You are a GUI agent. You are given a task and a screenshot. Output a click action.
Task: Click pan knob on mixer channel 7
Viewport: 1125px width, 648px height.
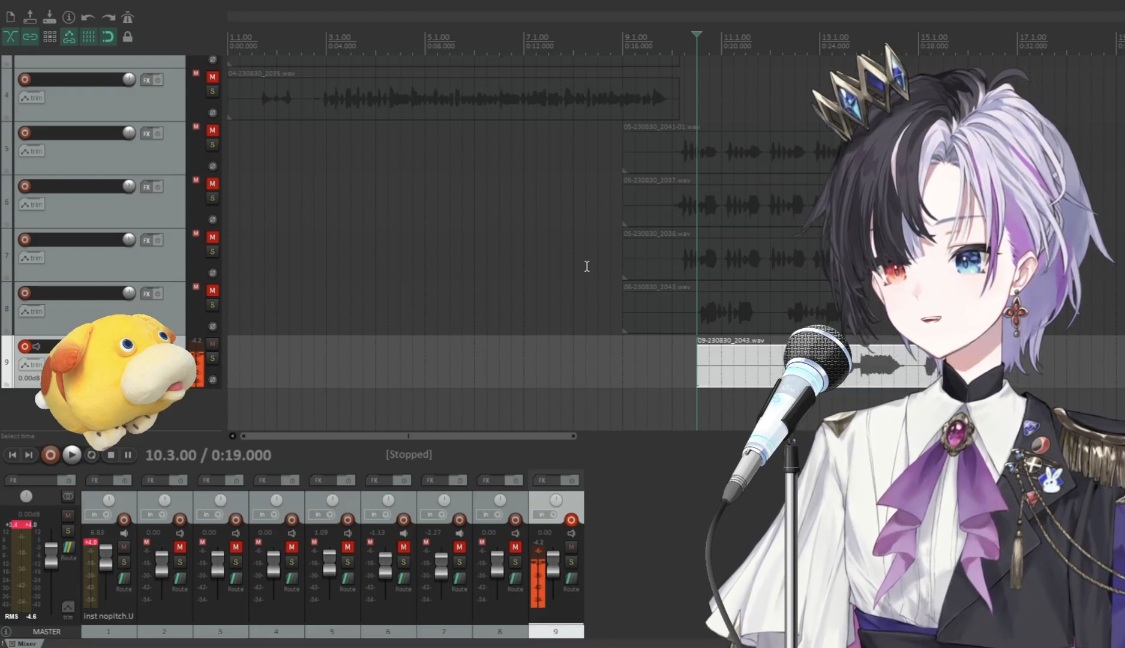coord(444,499)
